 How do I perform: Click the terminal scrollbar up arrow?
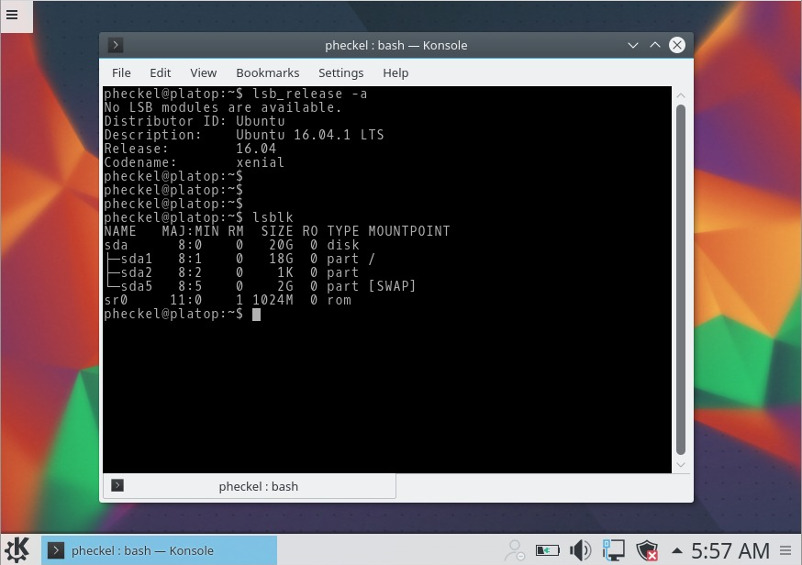pos(681,95)
